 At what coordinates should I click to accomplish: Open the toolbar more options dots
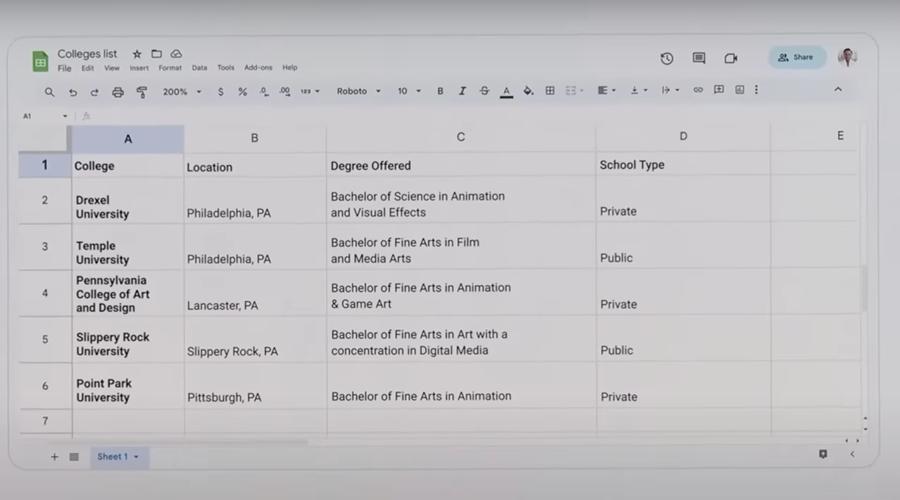(x=757, y=90)
